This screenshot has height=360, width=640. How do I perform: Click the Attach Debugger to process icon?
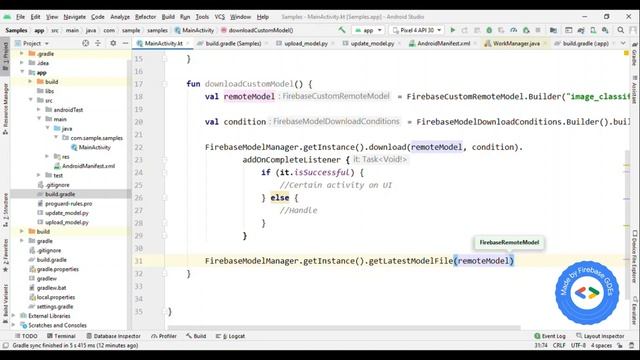(x=526, y=30)
